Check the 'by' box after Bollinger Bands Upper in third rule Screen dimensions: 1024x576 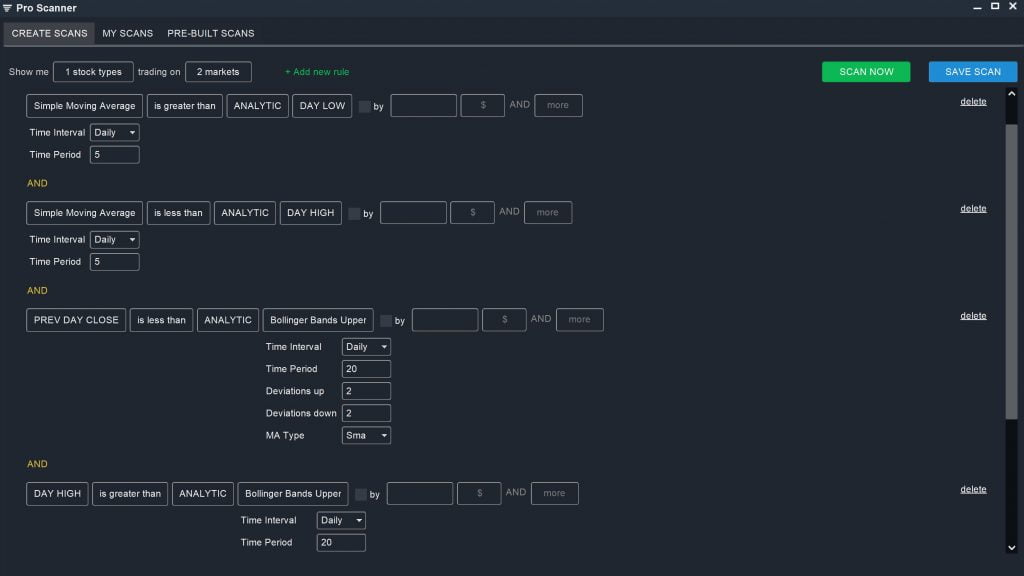pos(386,321)
